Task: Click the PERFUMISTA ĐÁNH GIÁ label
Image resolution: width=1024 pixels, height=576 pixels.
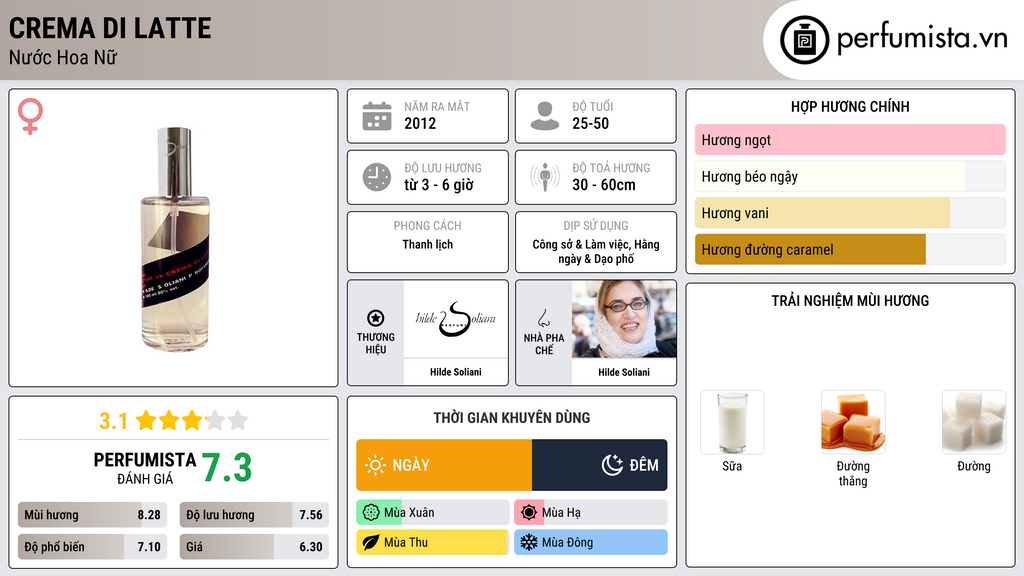Action: [145, 468]
